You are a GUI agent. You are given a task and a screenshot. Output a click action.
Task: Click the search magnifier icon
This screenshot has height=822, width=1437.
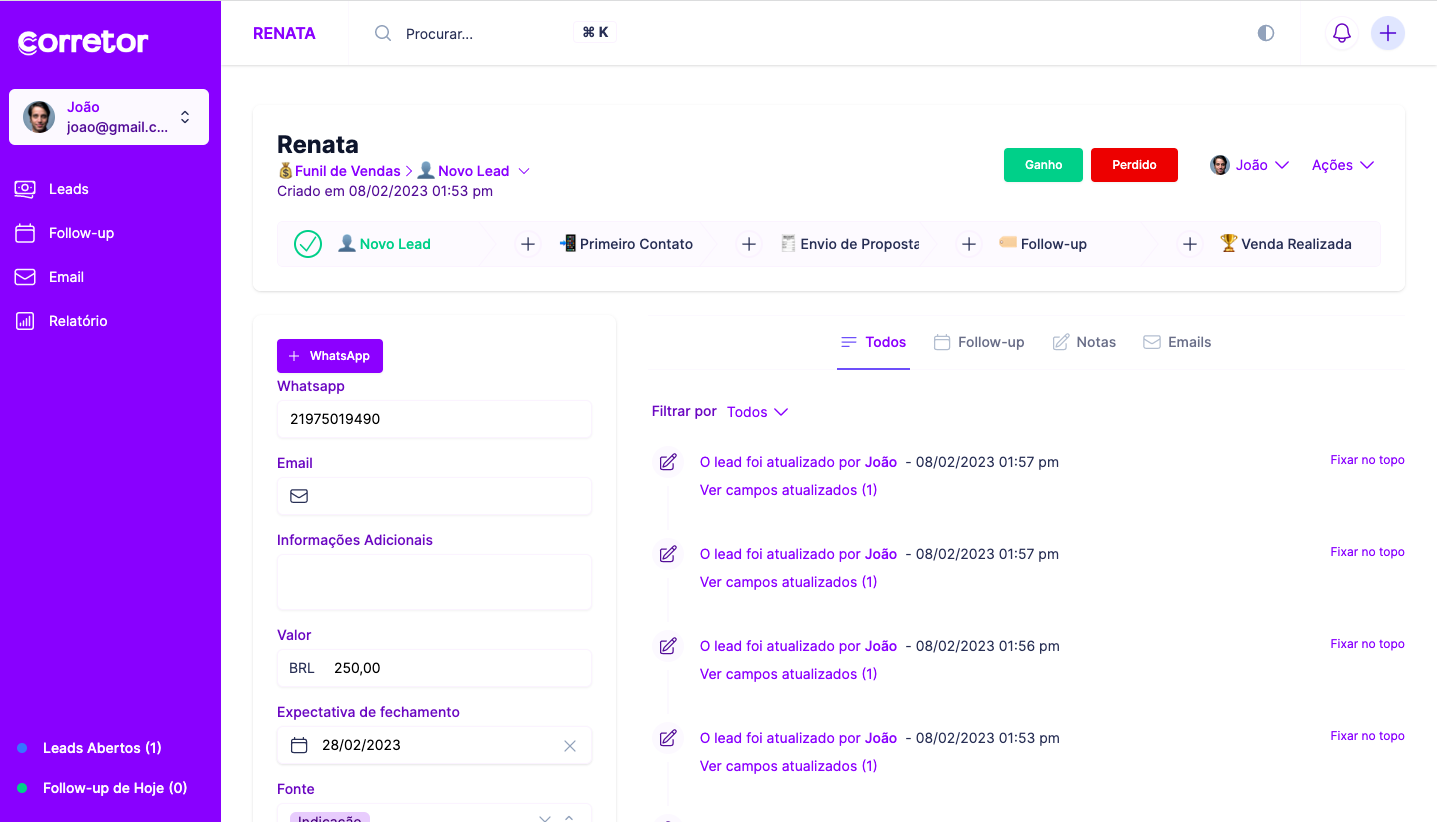tap(383, 33)
